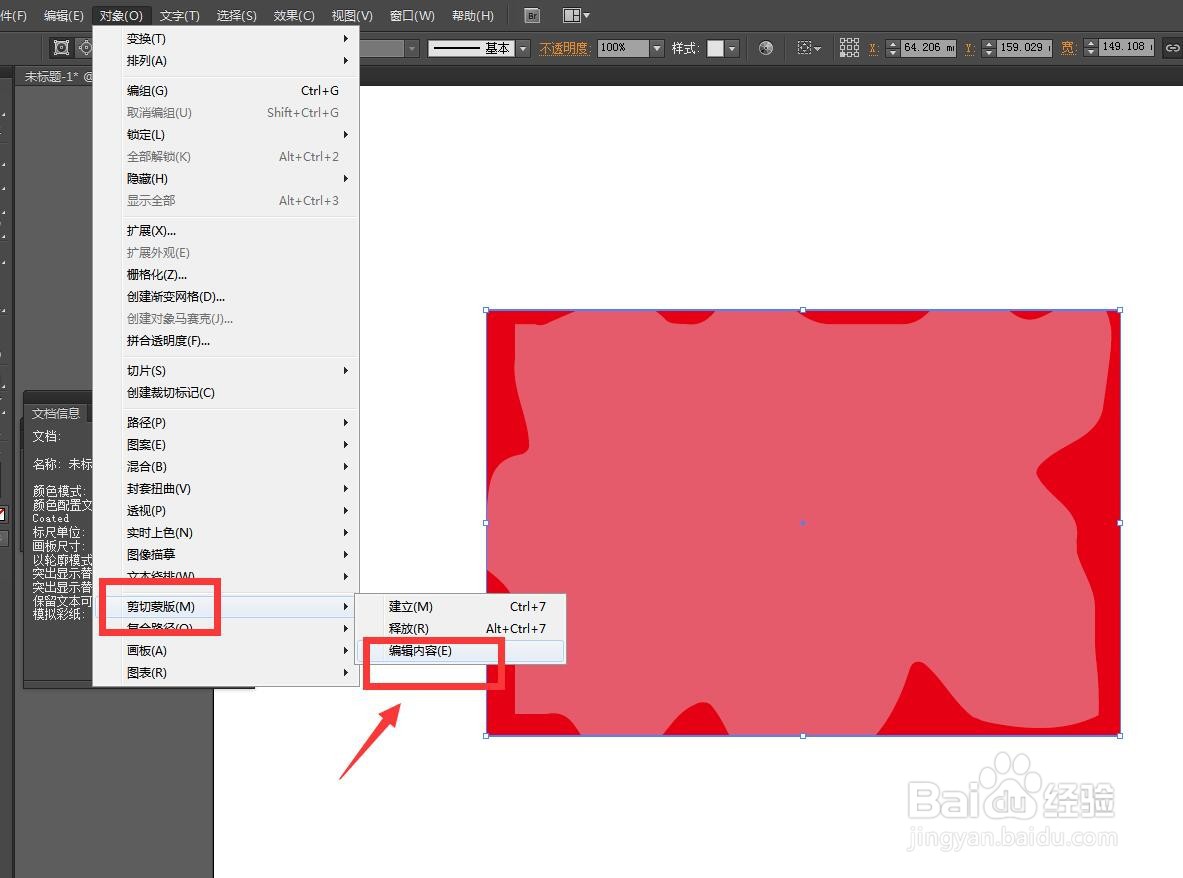Click the width value field 149.108
The width and height of the screenshot is (1183, 878).
(1126, 47)
